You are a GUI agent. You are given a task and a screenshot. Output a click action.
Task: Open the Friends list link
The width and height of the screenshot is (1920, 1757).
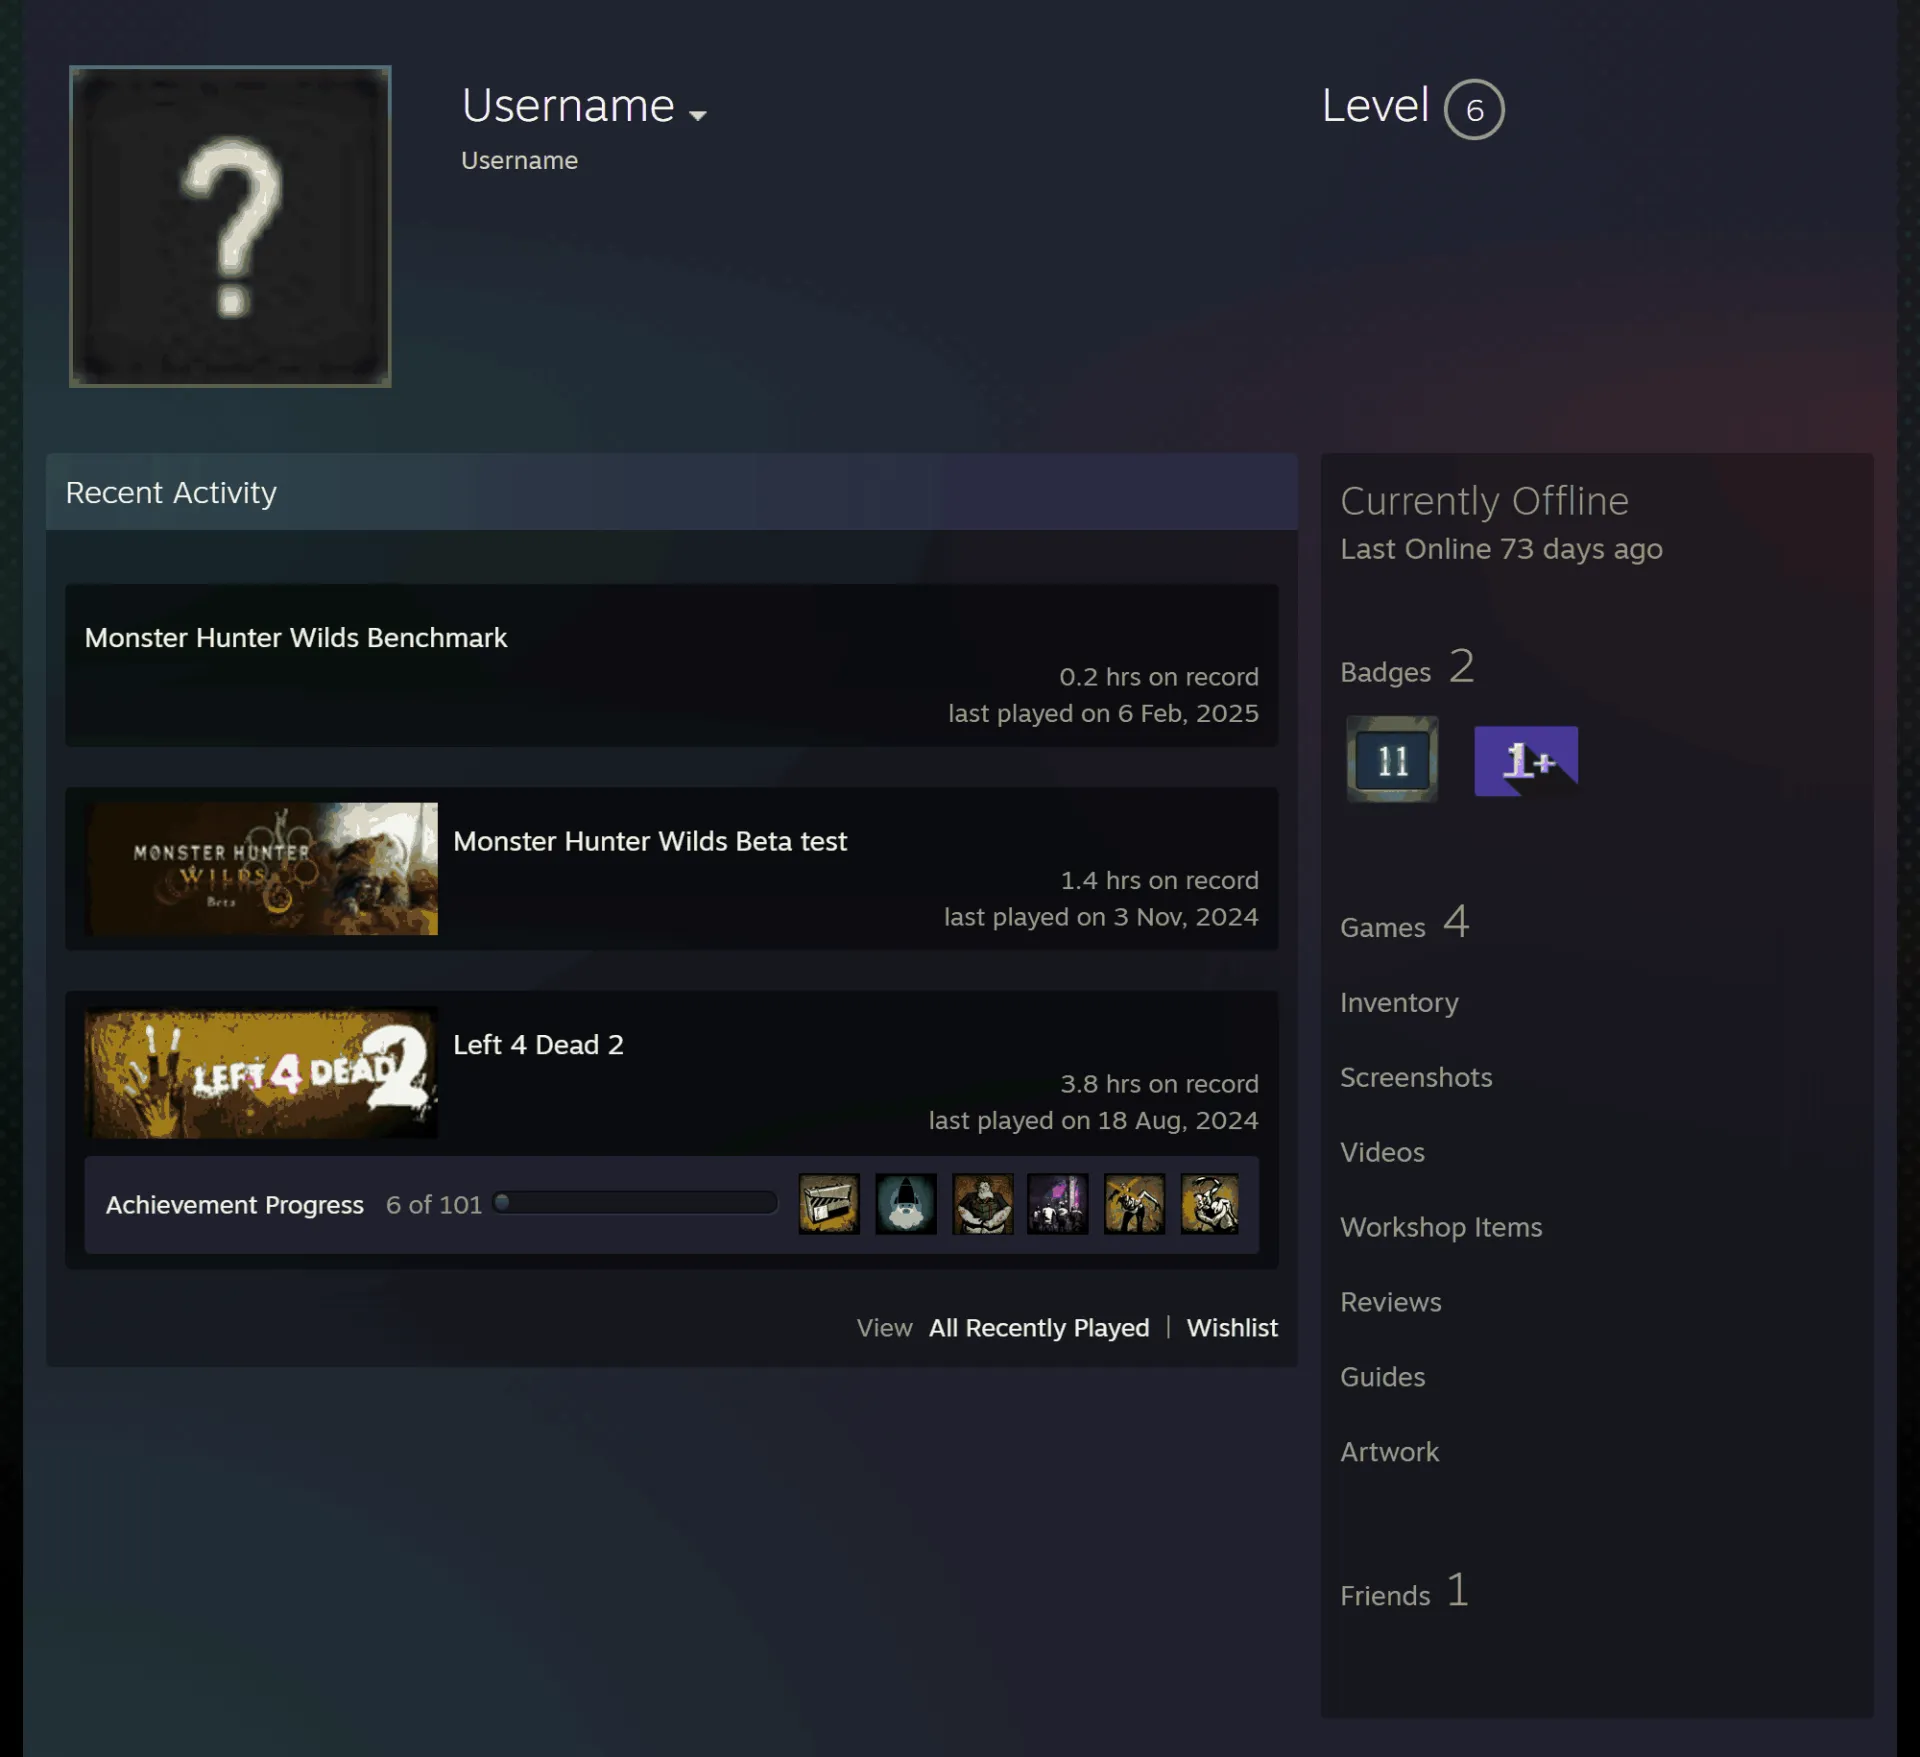1404,1591
